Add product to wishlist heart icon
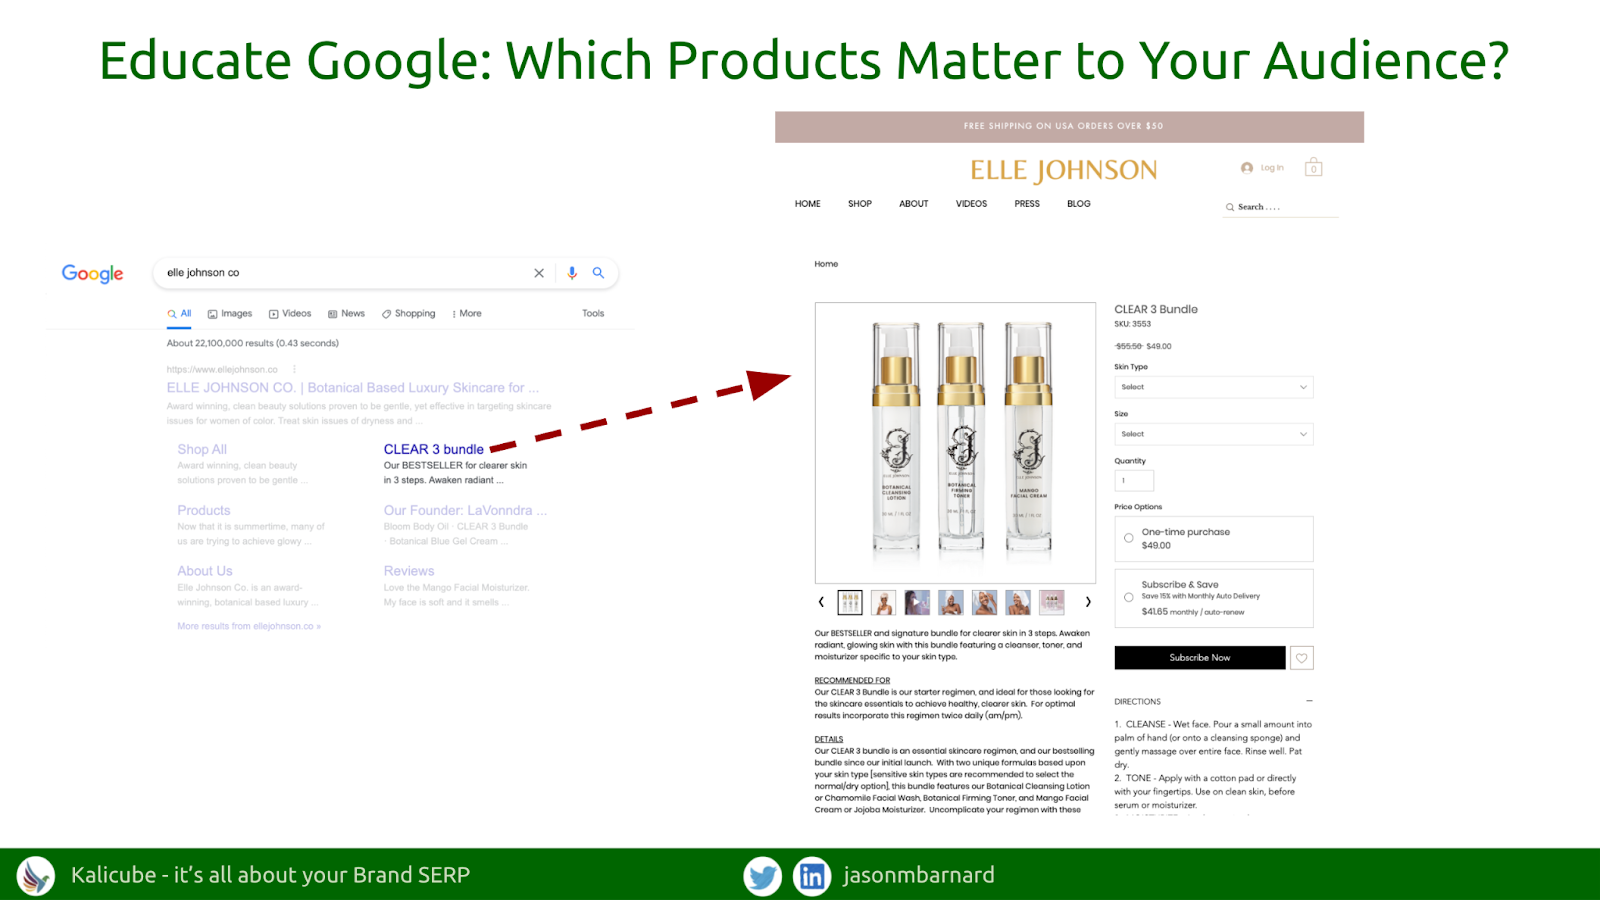This screenshot has width=1600, height=900. click(1301, 658)
